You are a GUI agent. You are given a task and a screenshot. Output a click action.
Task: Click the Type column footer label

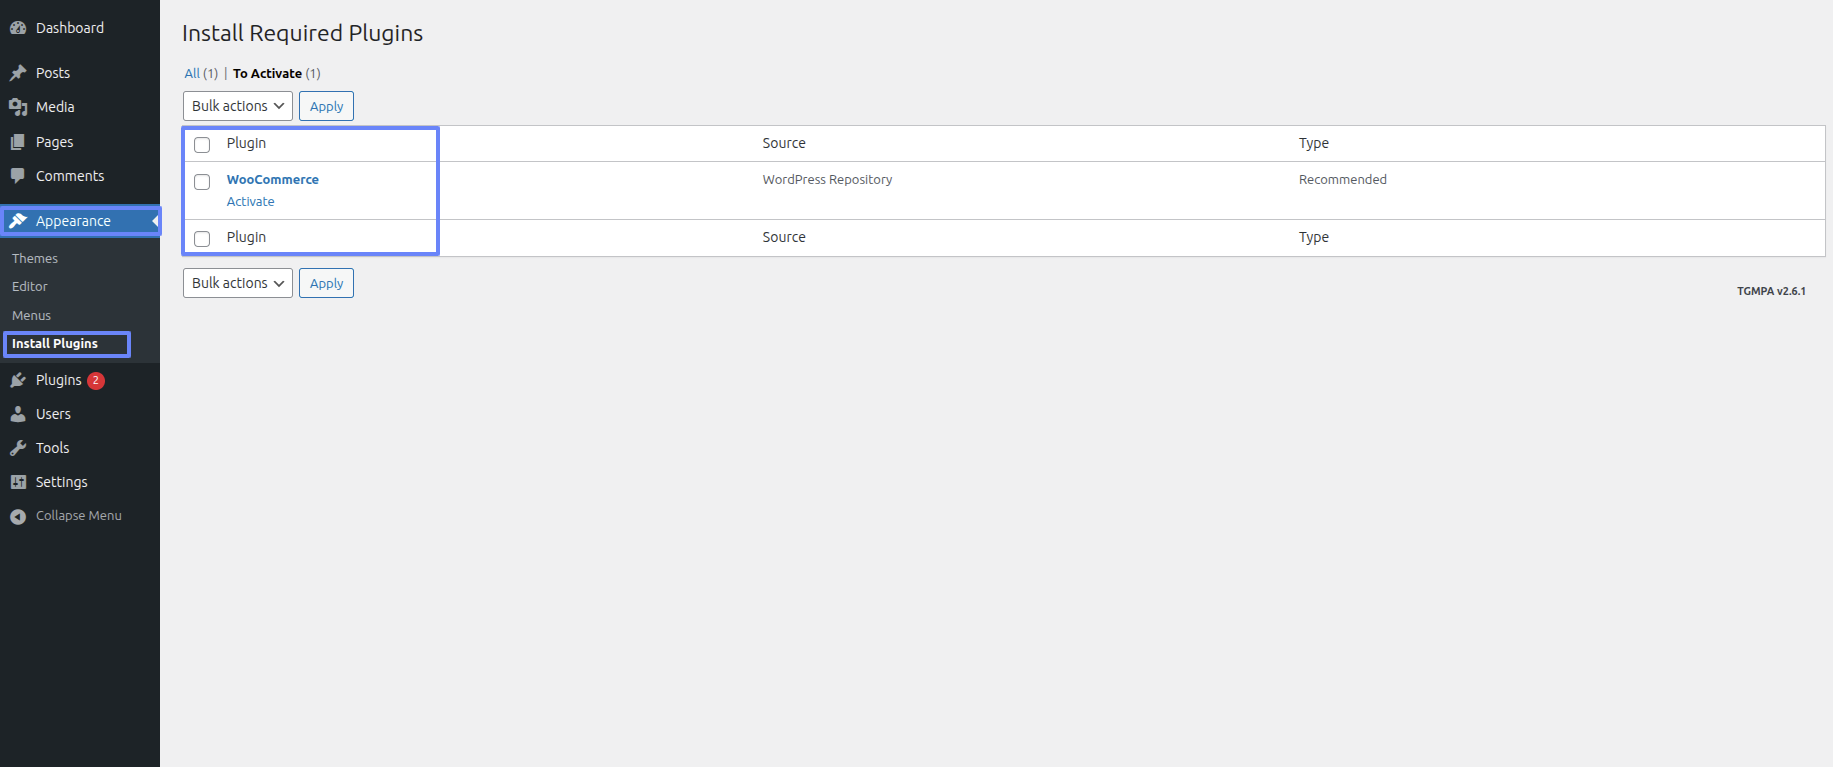click(x=1314, y=238)
